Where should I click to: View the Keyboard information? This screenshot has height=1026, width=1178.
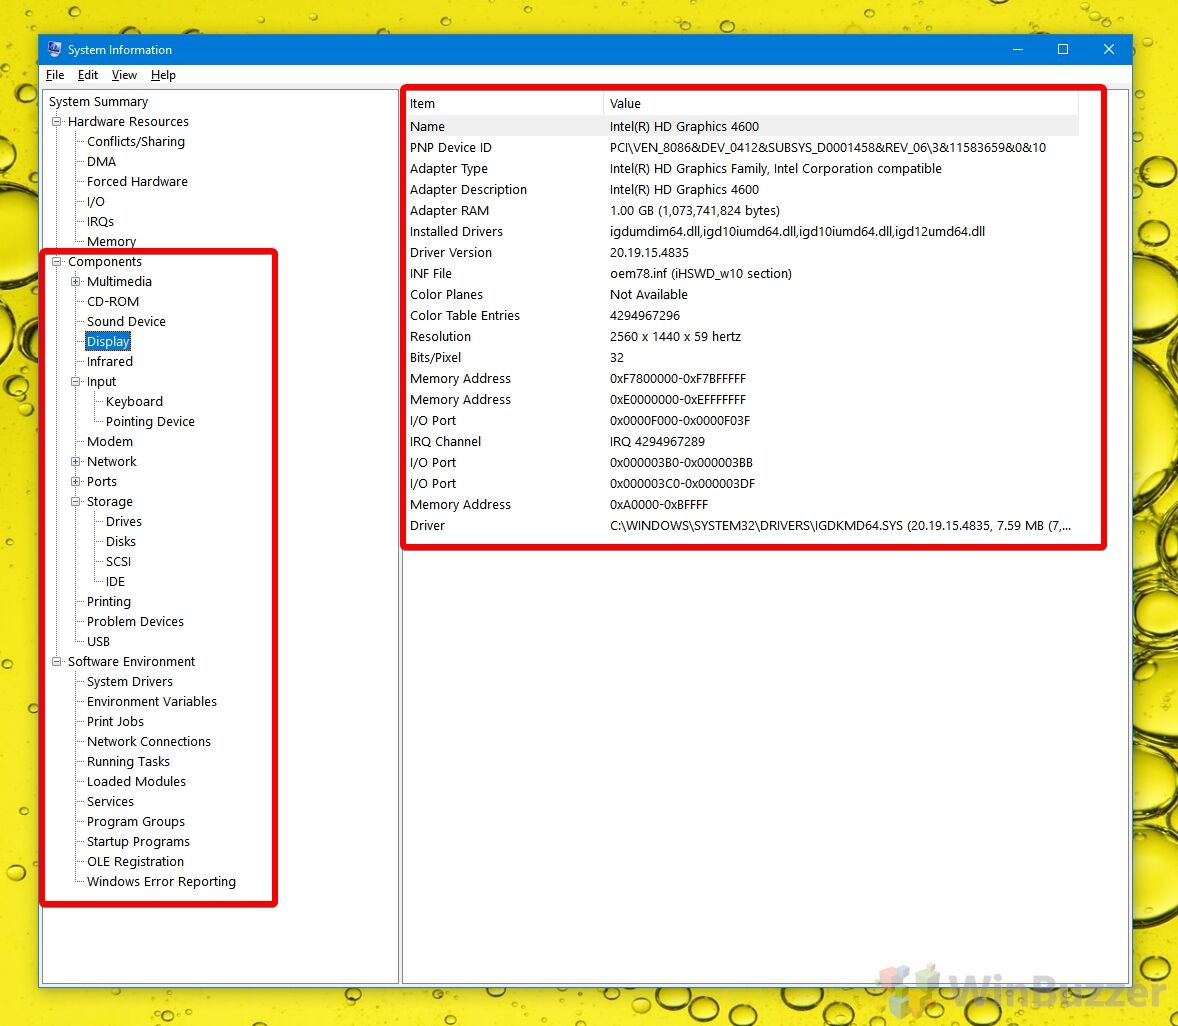pos(134,401)
